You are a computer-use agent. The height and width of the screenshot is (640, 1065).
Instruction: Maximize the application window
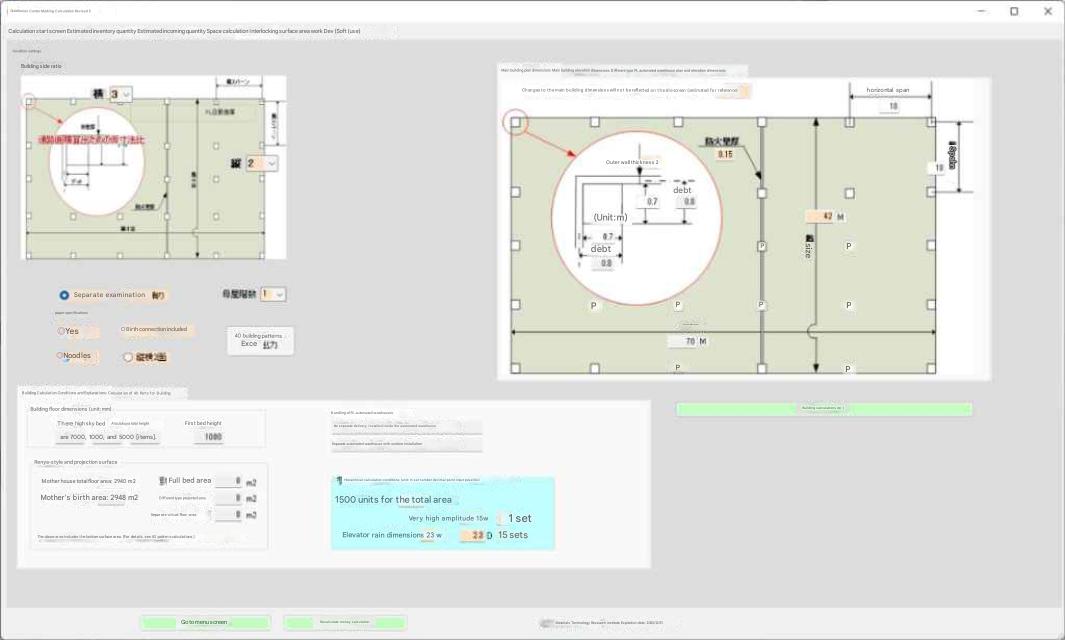(x=1014, y=11)
